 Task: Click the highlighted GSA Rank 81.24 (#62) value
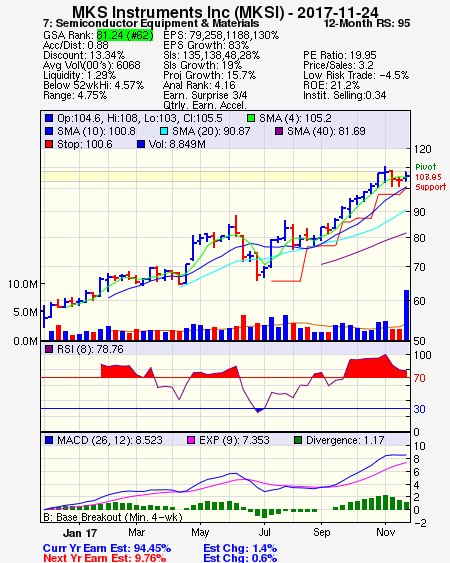point(125,35)
